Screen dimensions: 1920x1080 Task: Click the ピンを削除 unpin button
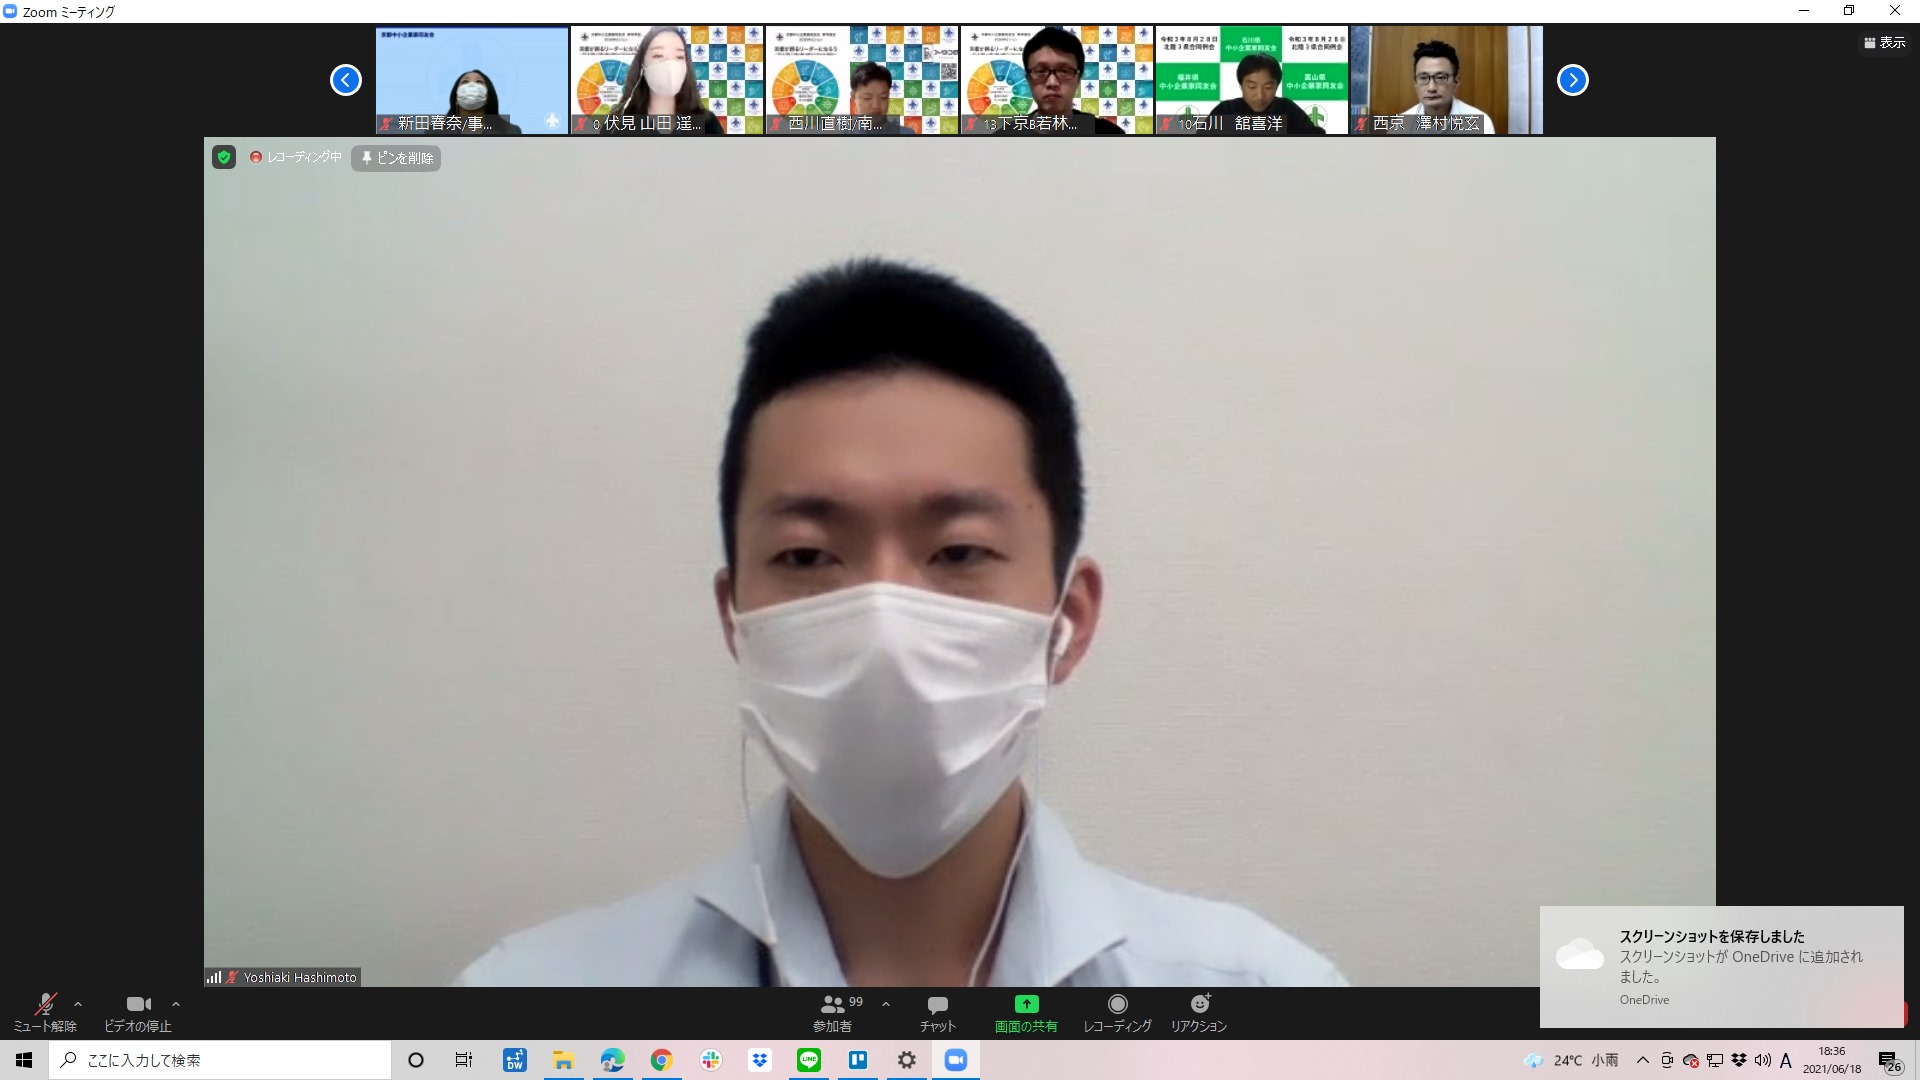(x=397, y=158)
